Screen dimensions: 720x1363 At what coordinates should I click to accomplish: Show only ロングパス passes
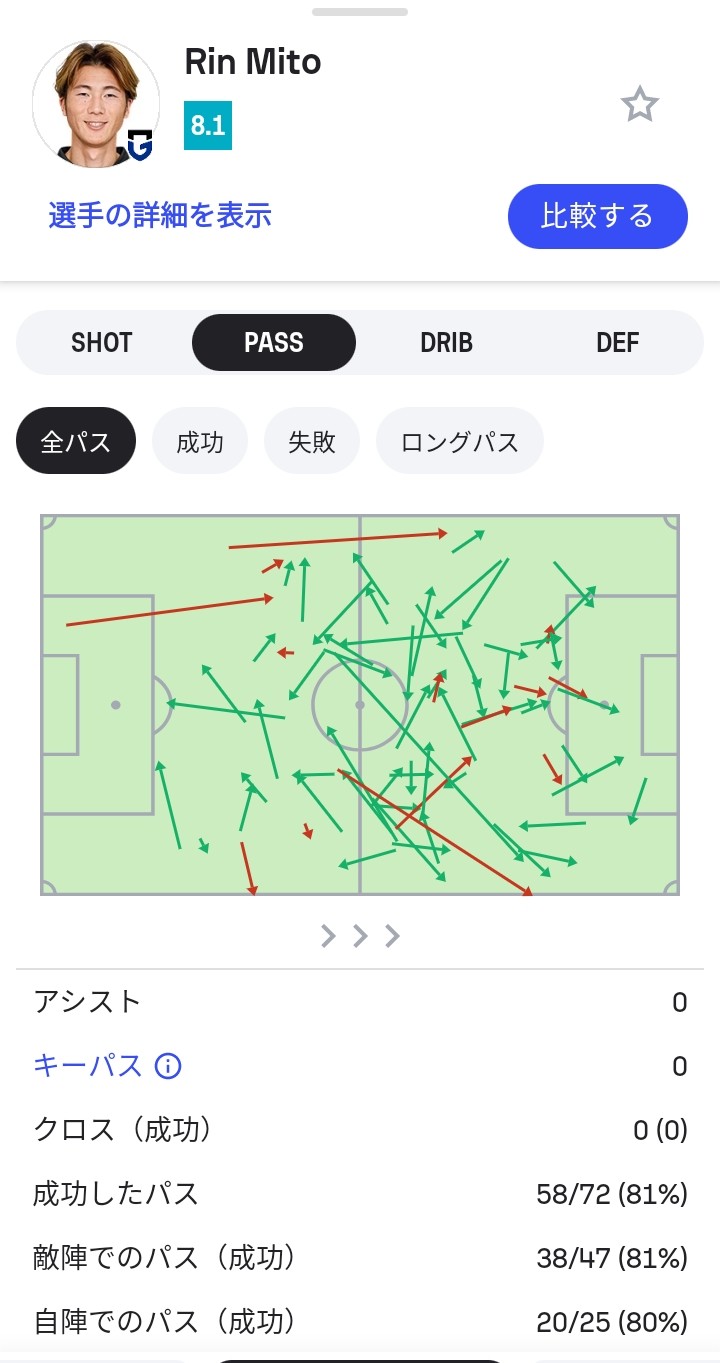[460, 441]
